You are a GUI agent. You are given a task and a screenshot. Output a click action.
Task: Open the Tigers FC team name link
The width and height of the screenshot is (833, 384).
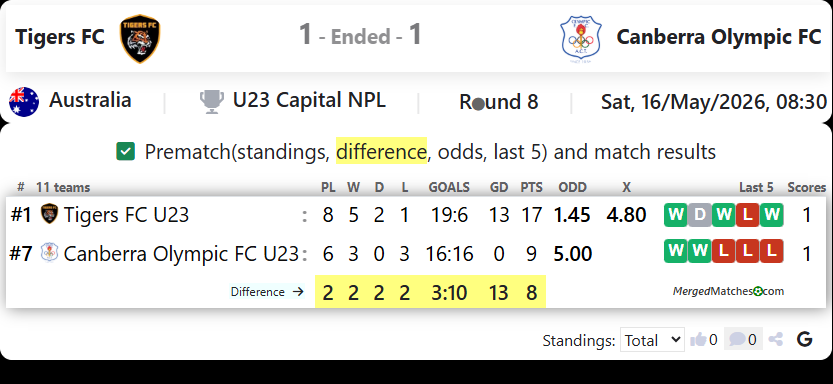(x=60, y=37)
